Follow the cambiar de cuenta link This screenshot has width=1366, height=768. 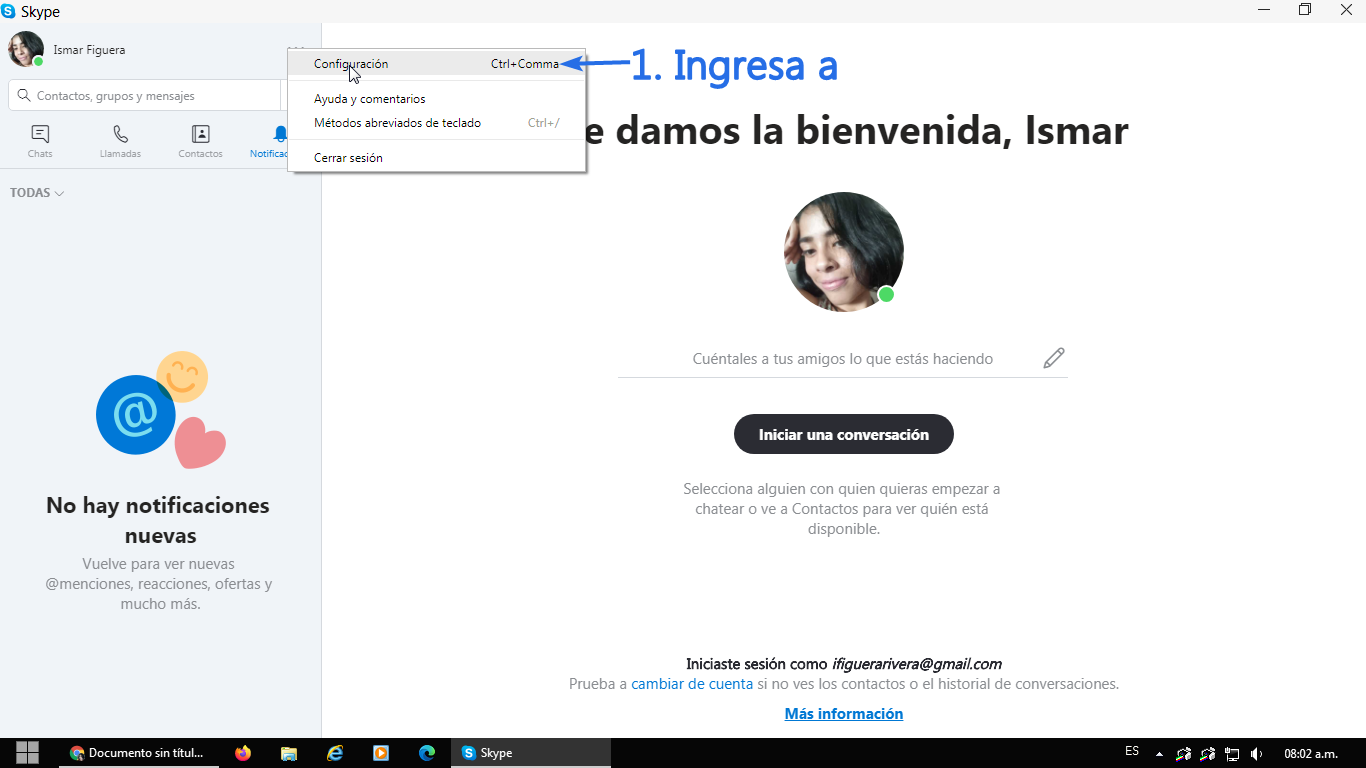pos(692,684)
